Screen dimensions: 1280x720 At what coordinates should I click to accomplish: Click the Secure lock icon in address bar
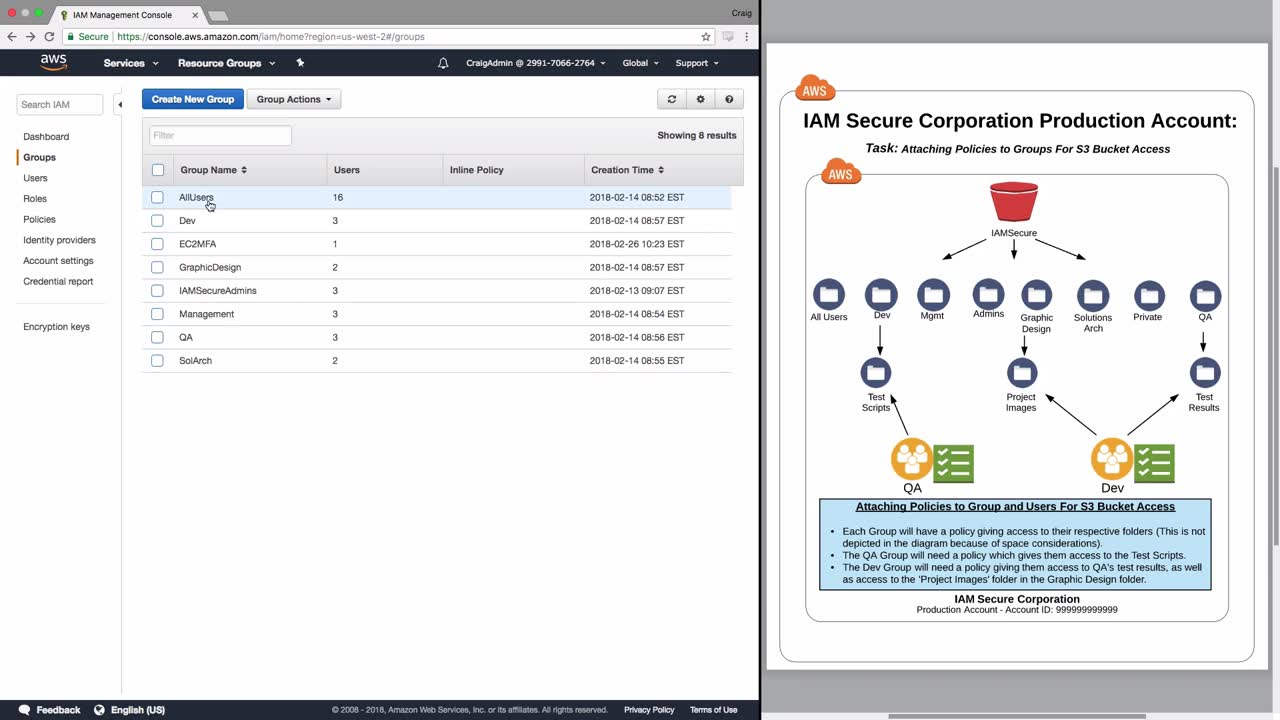[71, 36]
